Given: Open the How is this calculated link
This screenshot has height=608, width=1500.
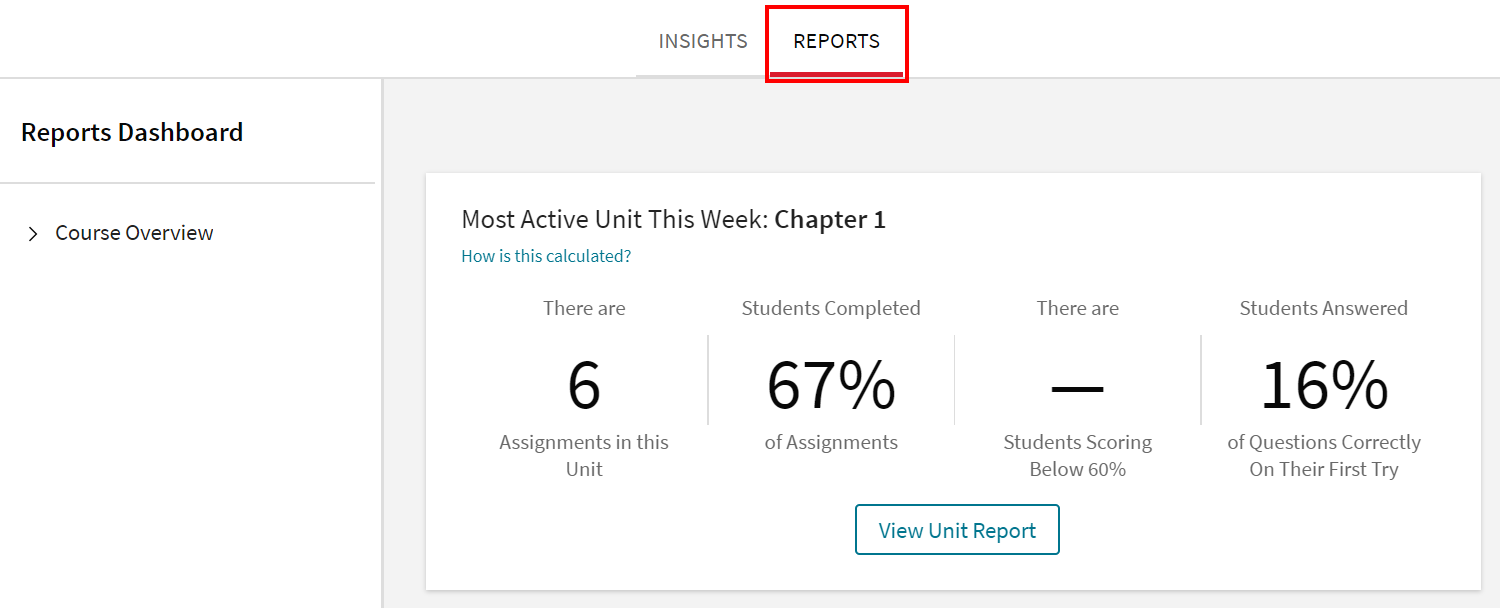Looking at the screenshot, I should point(546,256).
